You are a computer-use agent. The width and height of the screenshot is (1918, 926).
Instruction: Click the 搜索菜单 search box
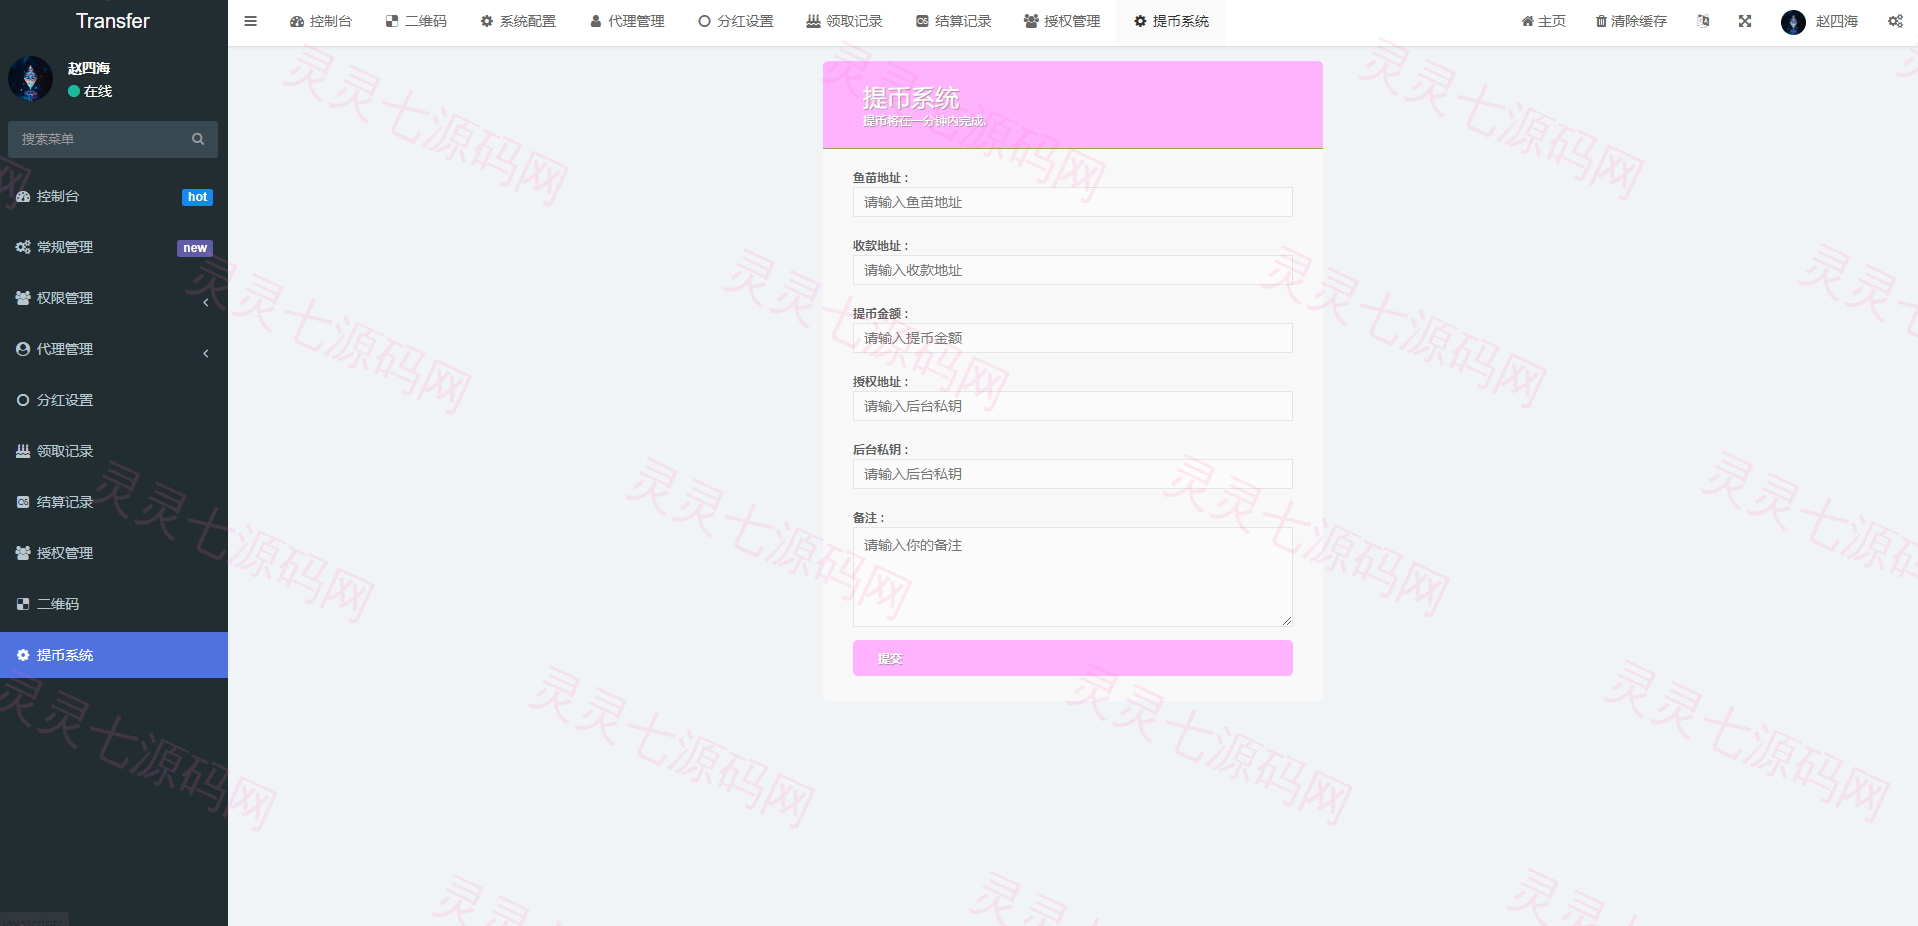point(113,139)
